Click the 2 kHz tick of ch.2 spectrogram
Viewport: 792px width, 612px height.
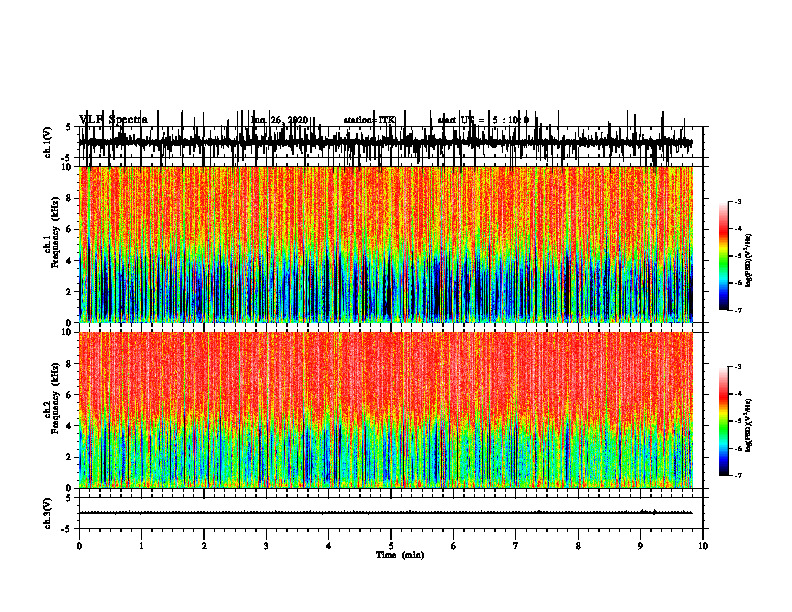tap(70, 457)
